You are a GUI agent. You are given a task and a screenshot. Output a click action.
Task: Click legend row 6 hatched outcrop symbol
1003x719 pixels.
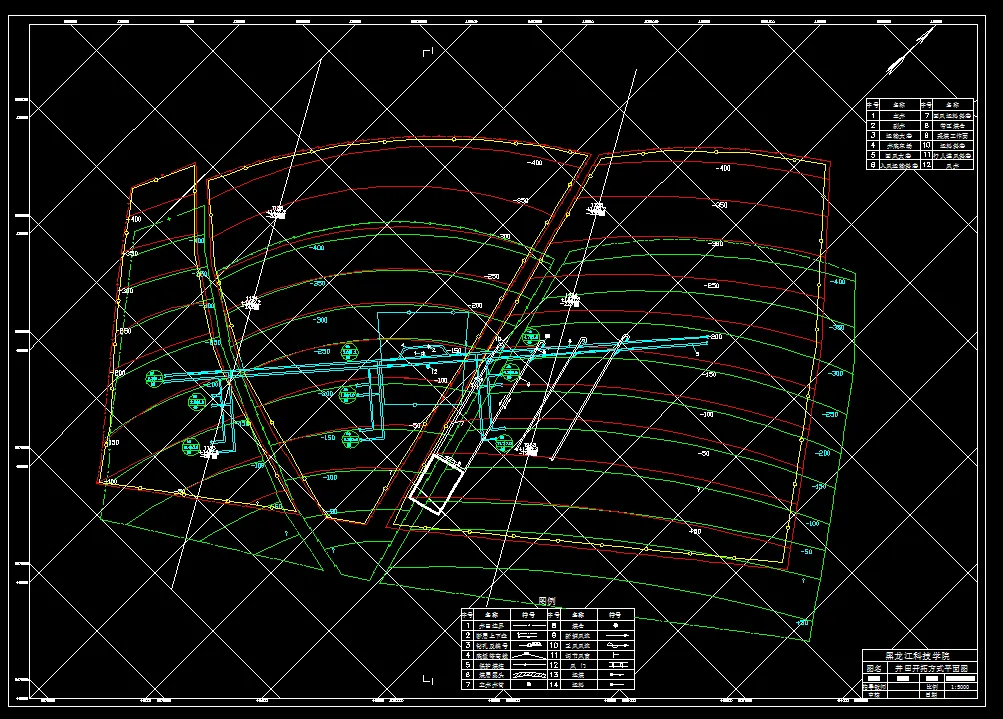[x=529, y=675]
